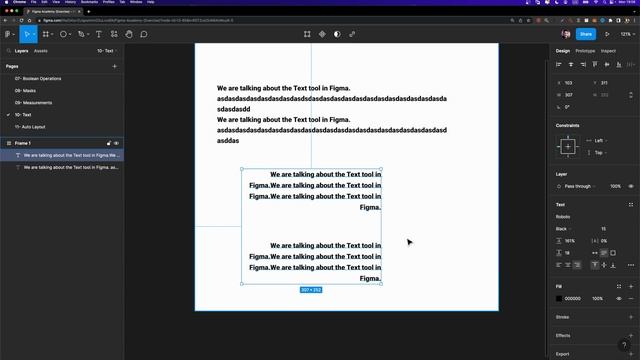The image size is (640, 360).
Task: Add a stroke
Action: [631, 317]
